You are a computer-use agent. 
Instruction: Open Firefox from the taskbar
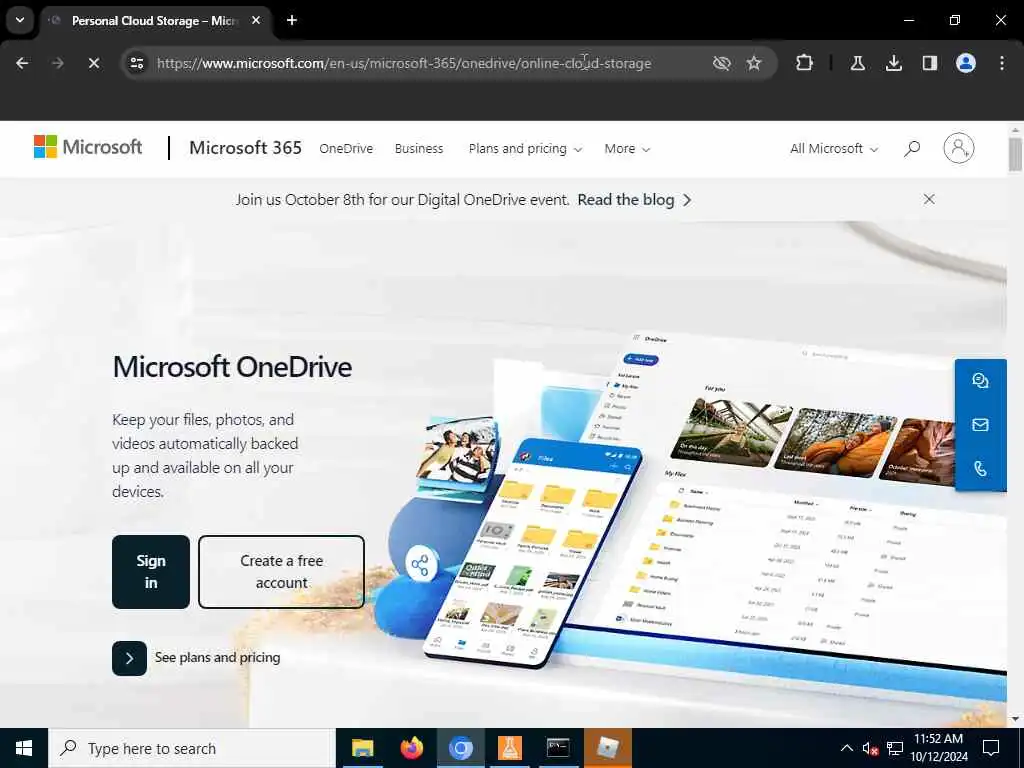(411, 748)
